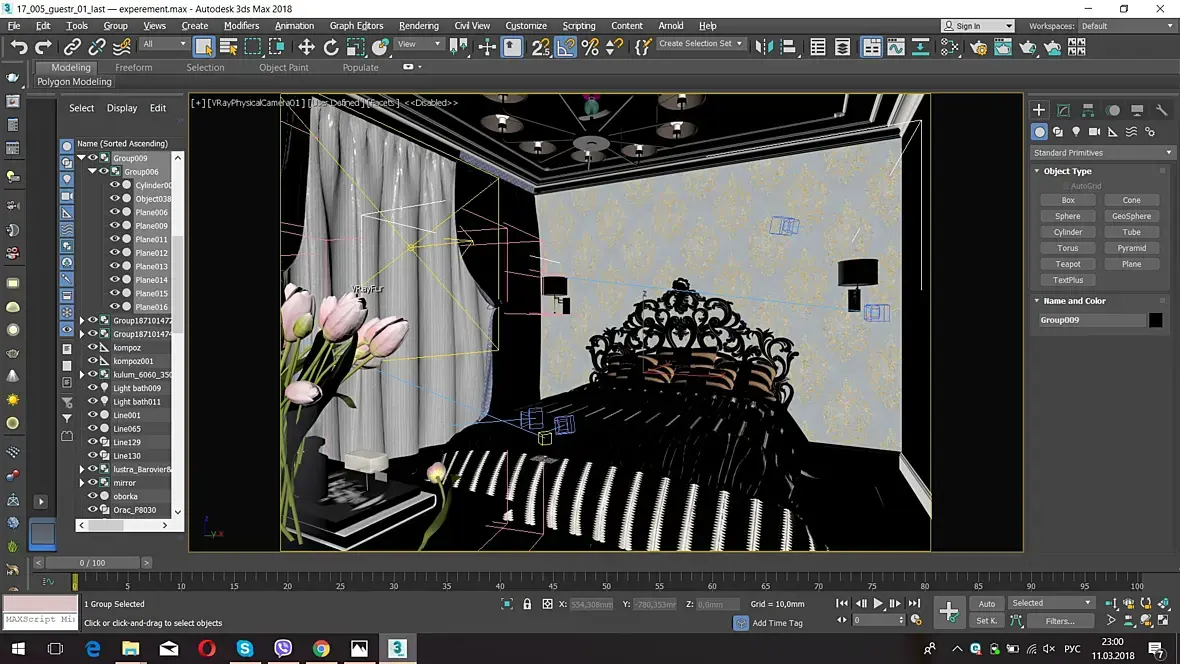Open the Modify tab in the command panel
Image resolution: width=1180 pixels, height=664 pixels.
(x=1063, y=110)
